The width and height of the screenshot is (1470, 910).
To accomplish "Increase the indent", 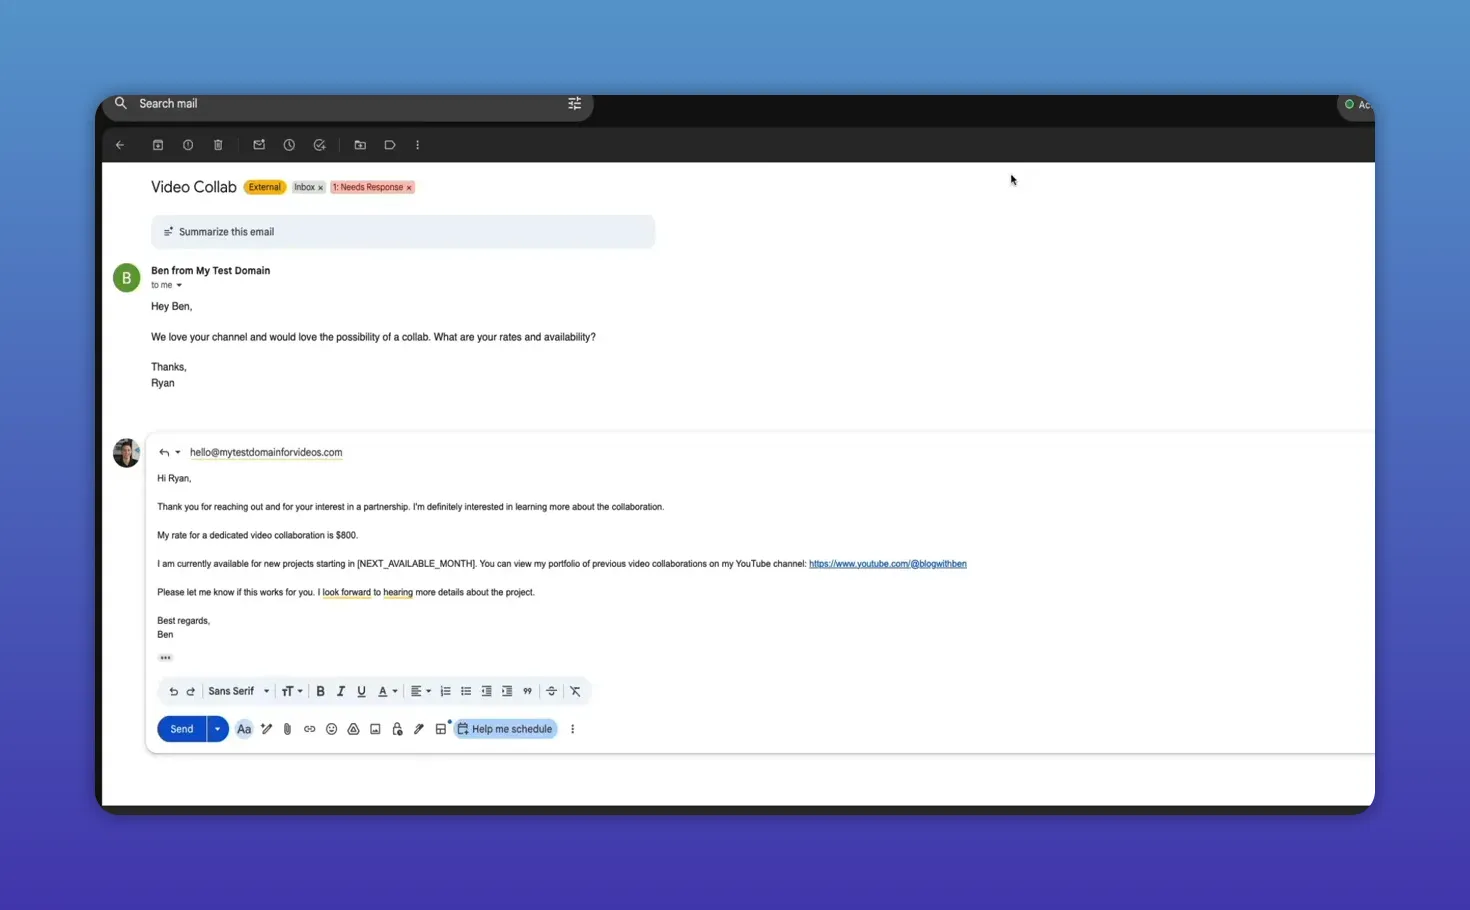I will click(x=507, y=691).
